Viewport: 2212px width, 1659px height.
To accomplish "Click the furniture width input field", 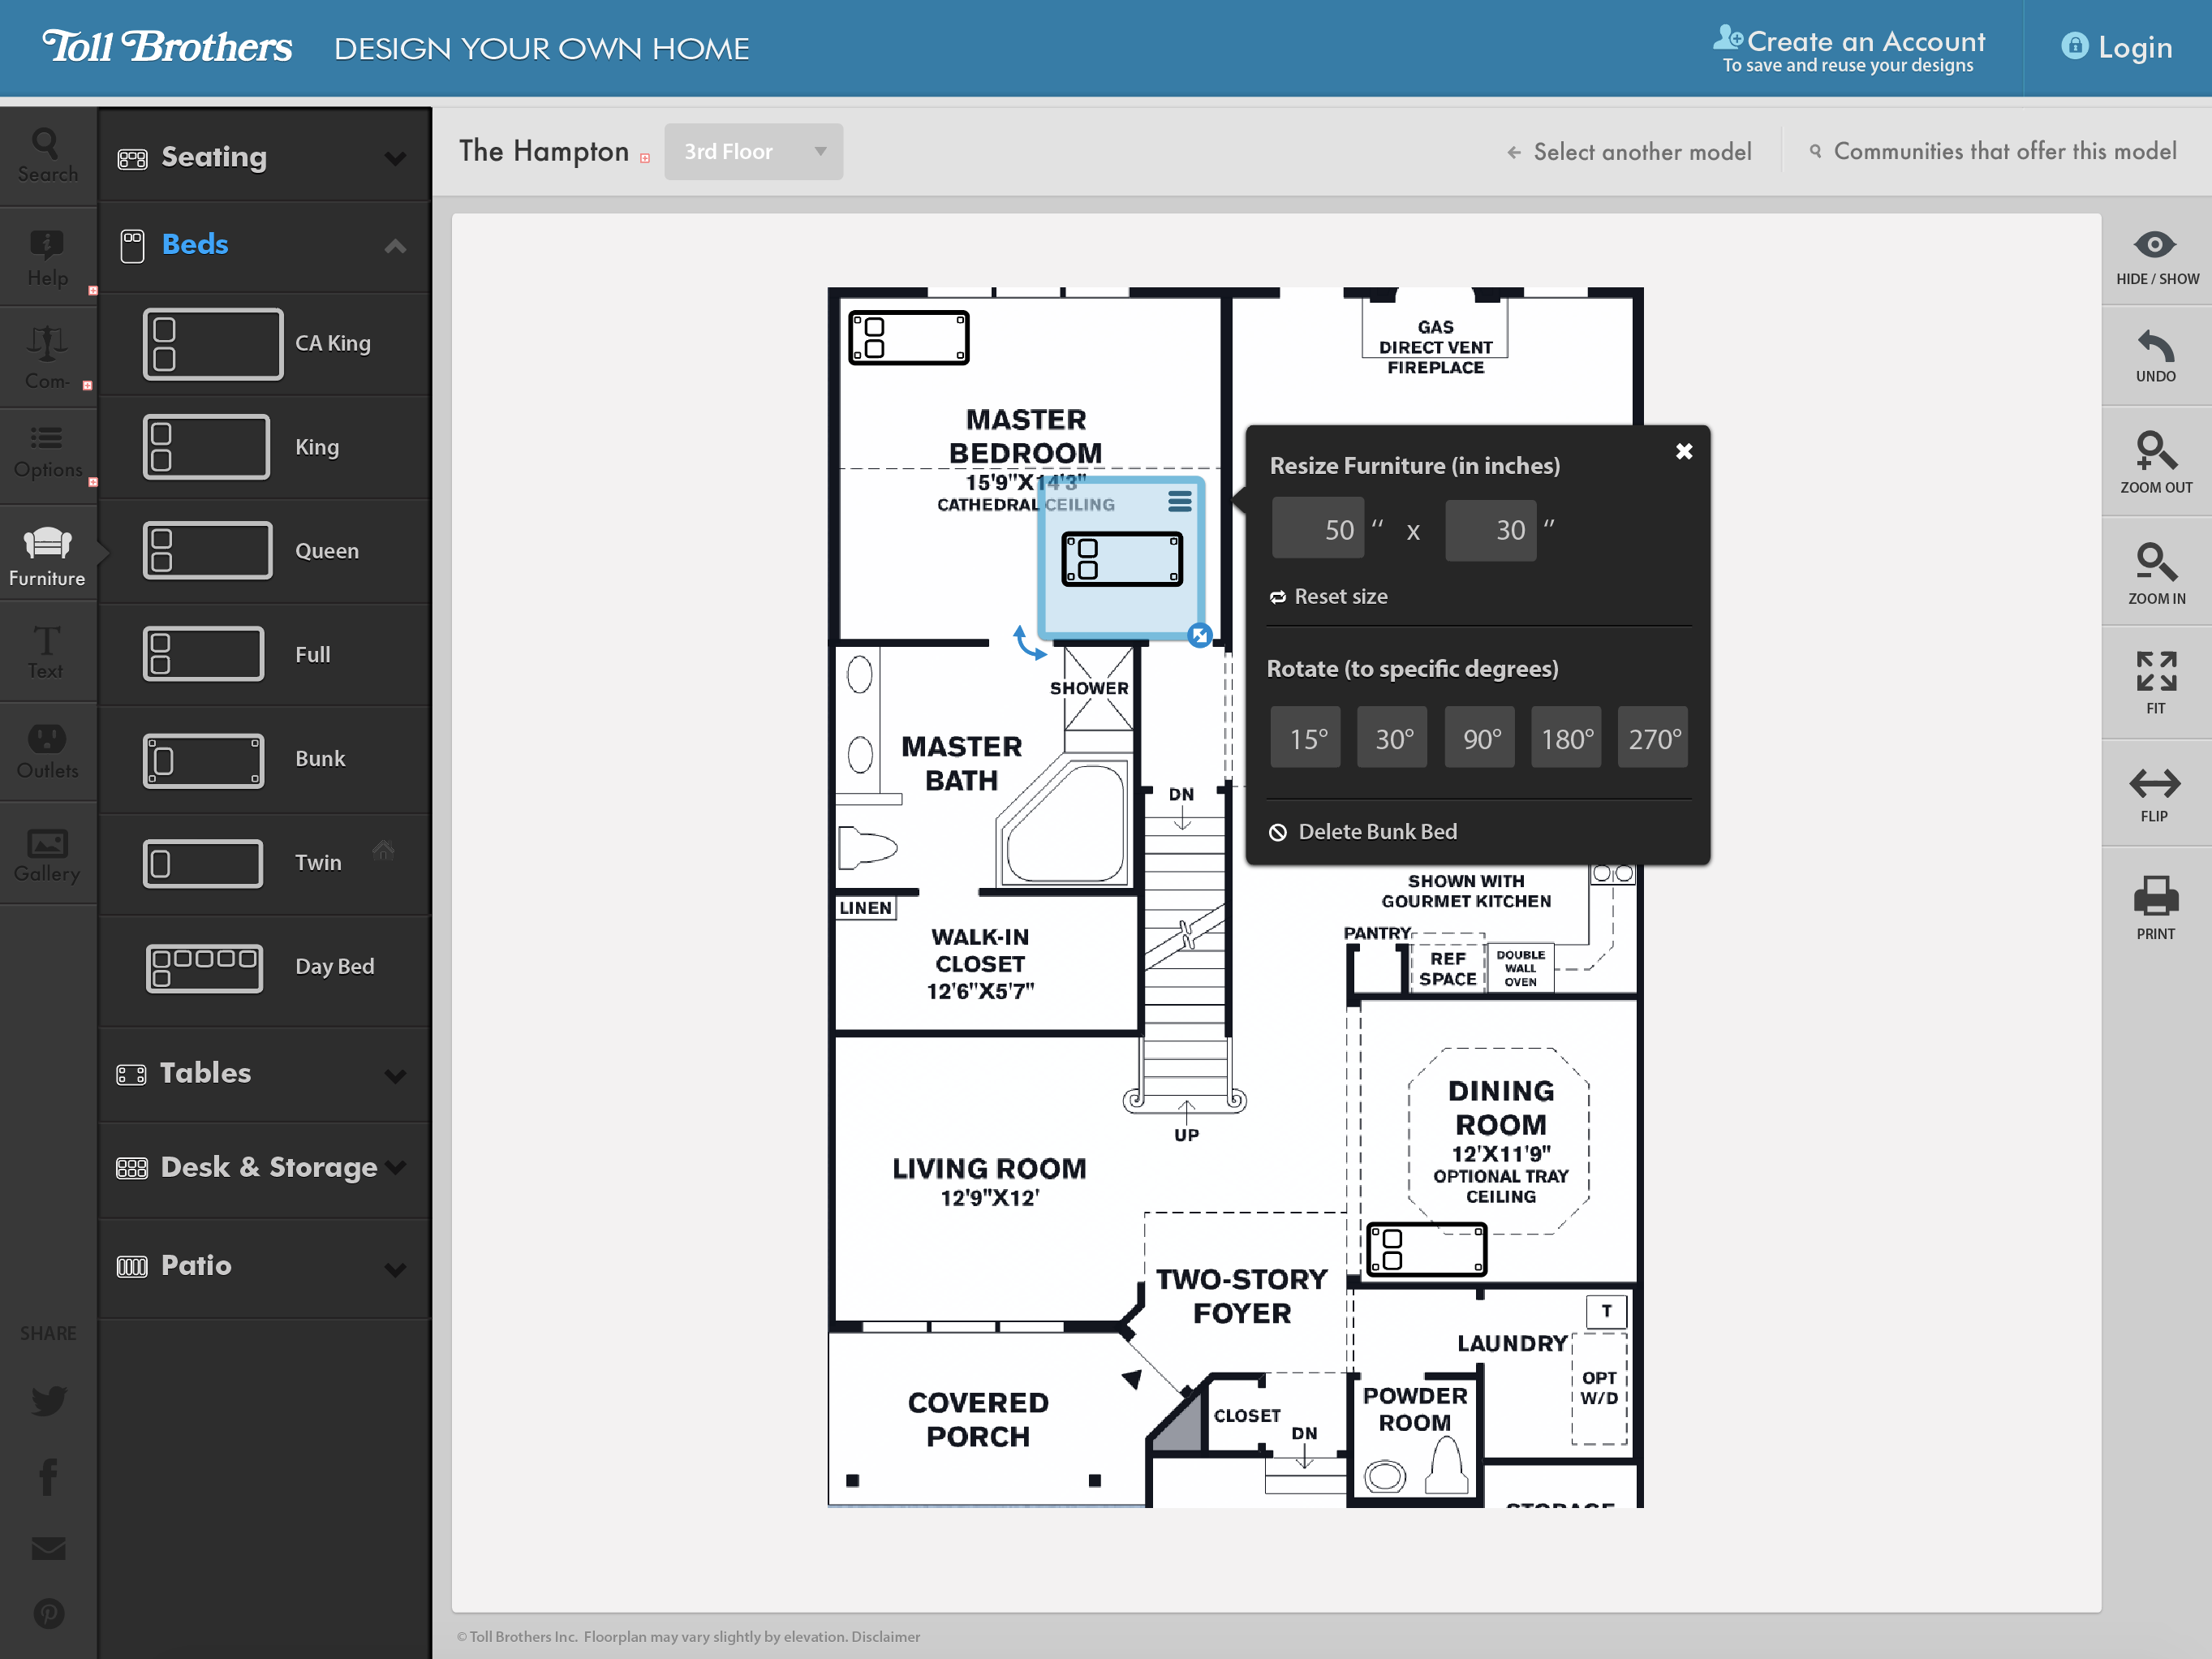I will tap(1318, 528).
